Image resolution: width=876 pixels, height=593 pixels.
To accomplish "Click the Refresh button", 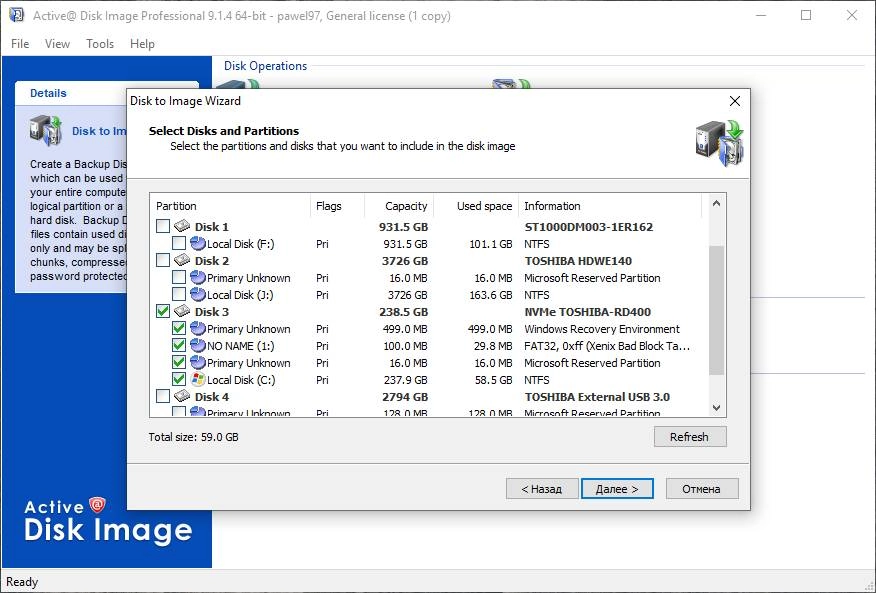I will 690,437.
